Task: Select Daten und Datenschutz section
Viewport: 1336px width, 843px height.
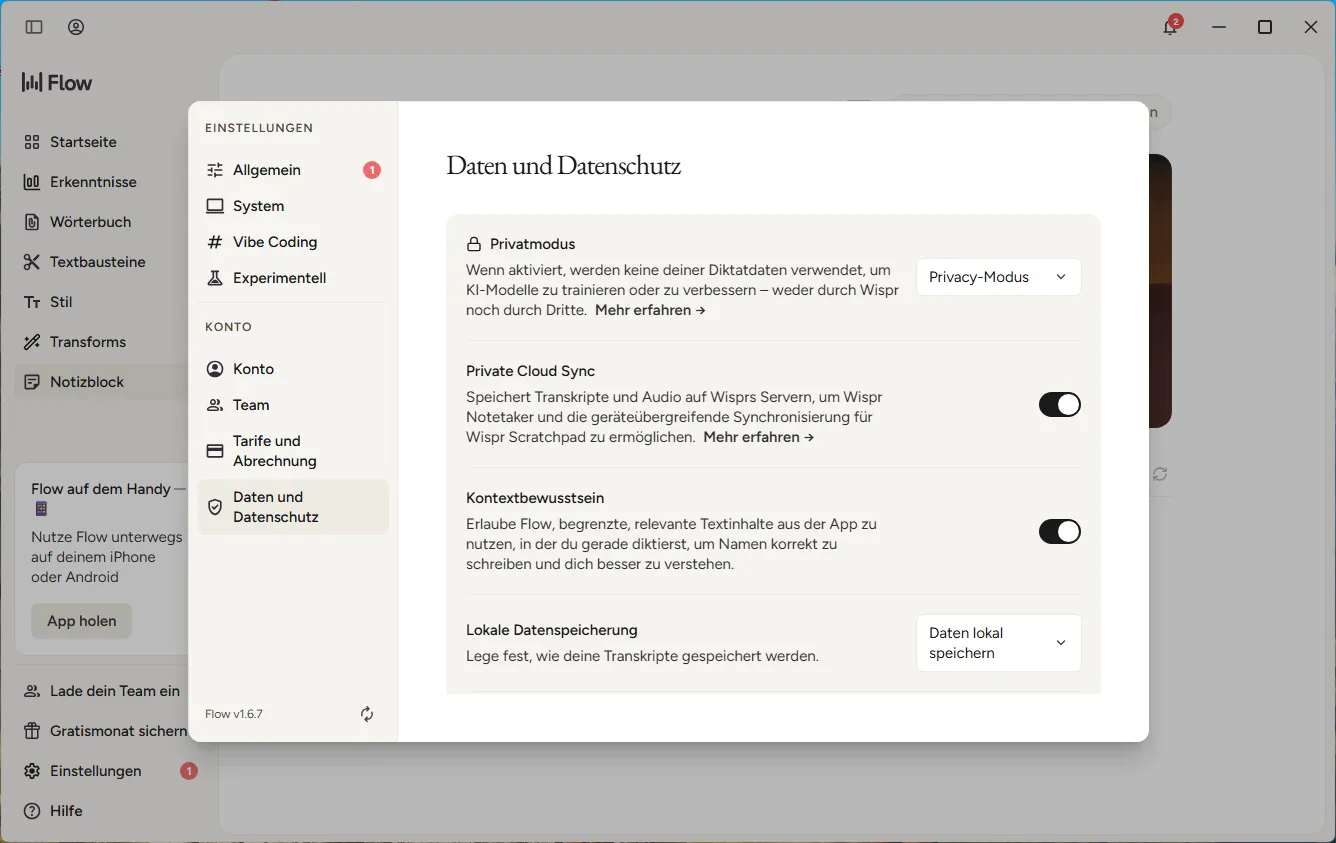Action: point(293,507)
